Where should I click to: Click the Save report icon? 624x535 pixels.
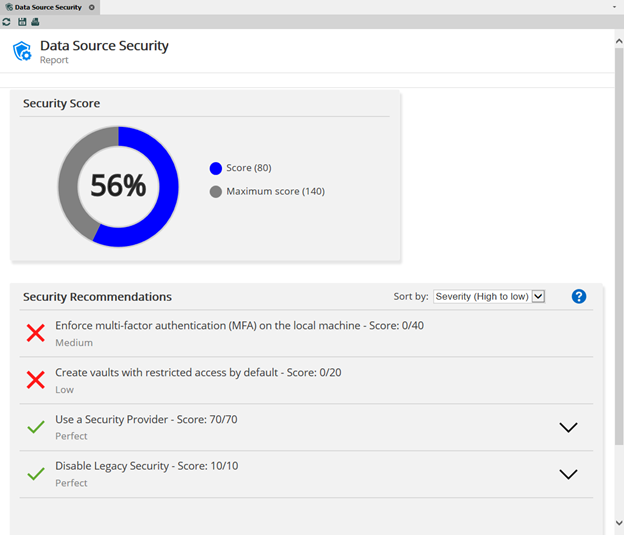click(x=21, y=21)
